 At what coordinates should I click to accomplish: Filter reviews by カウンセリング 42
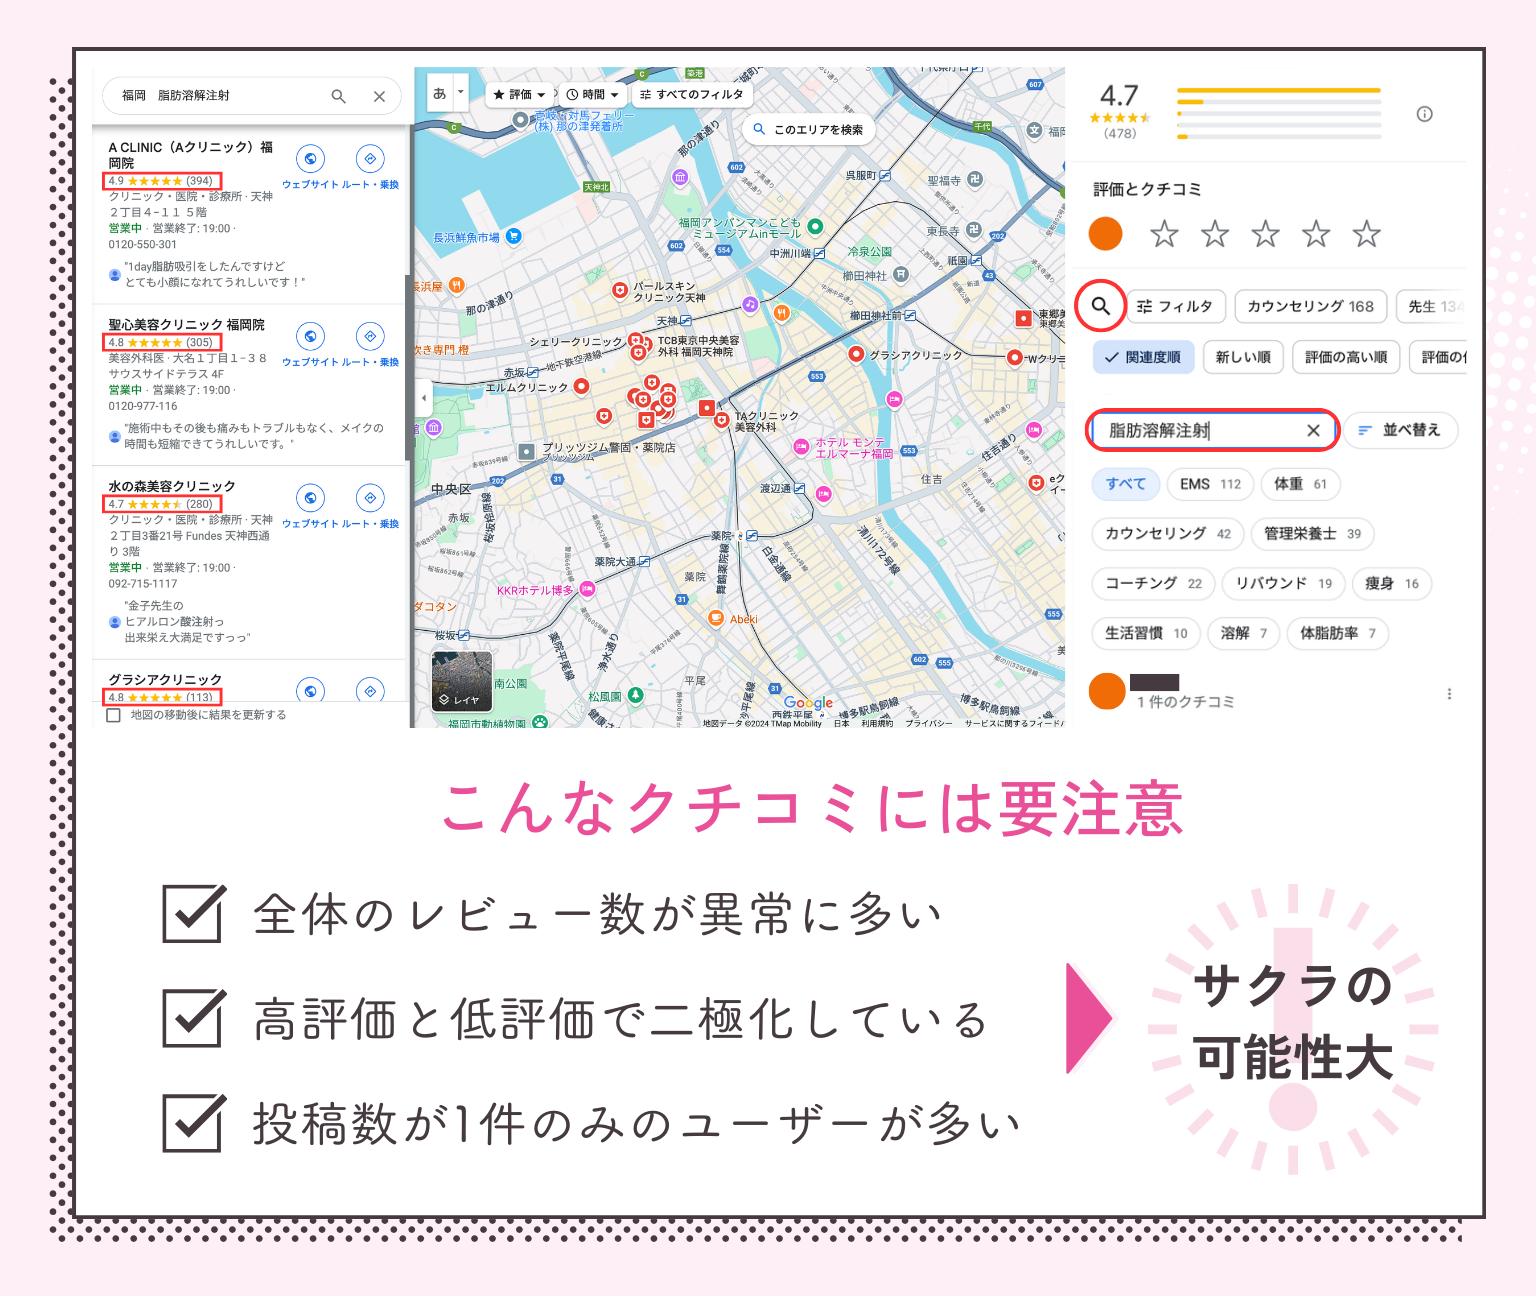click(x=1168, y=534)
